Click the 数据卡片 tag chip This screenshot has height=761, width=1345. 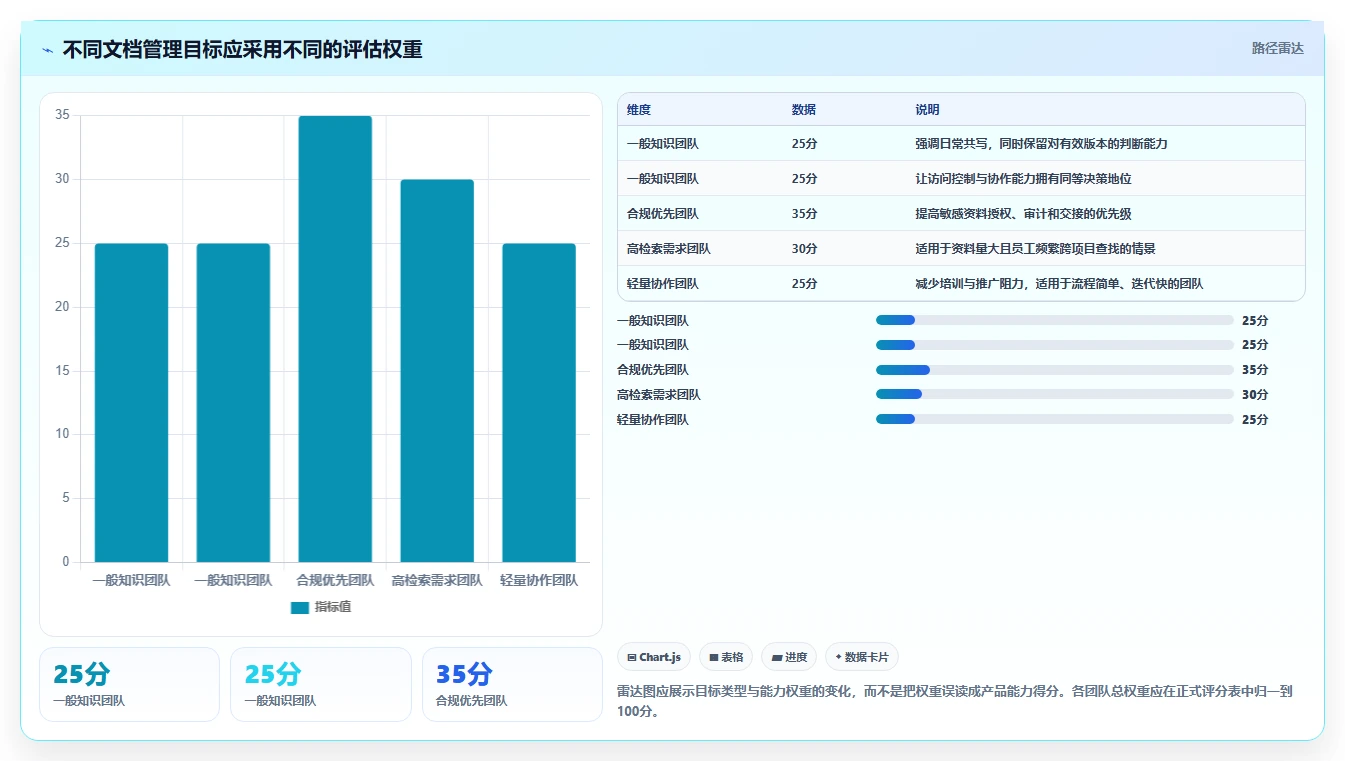862,657
